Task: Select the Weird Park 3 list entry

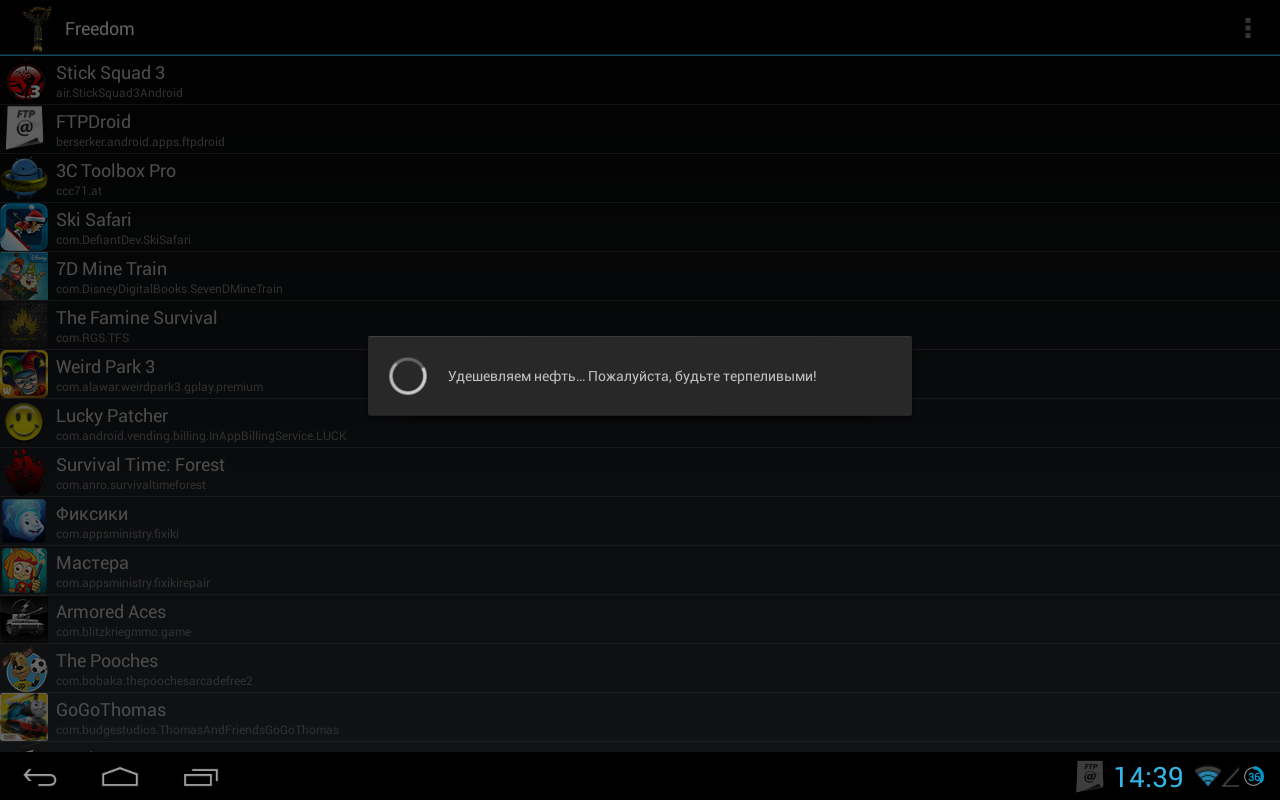Action: 640,375
